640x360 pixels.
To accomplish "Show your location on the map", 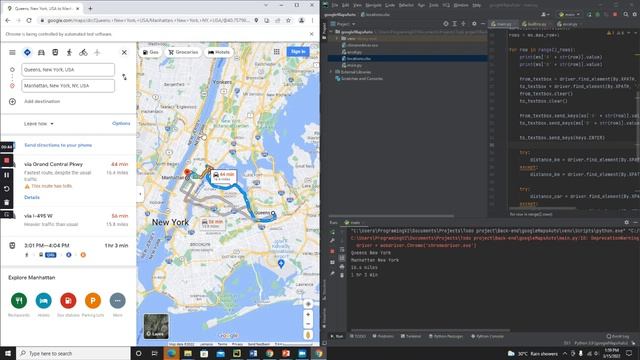I will pyautogui.click(x=308, y=304).
